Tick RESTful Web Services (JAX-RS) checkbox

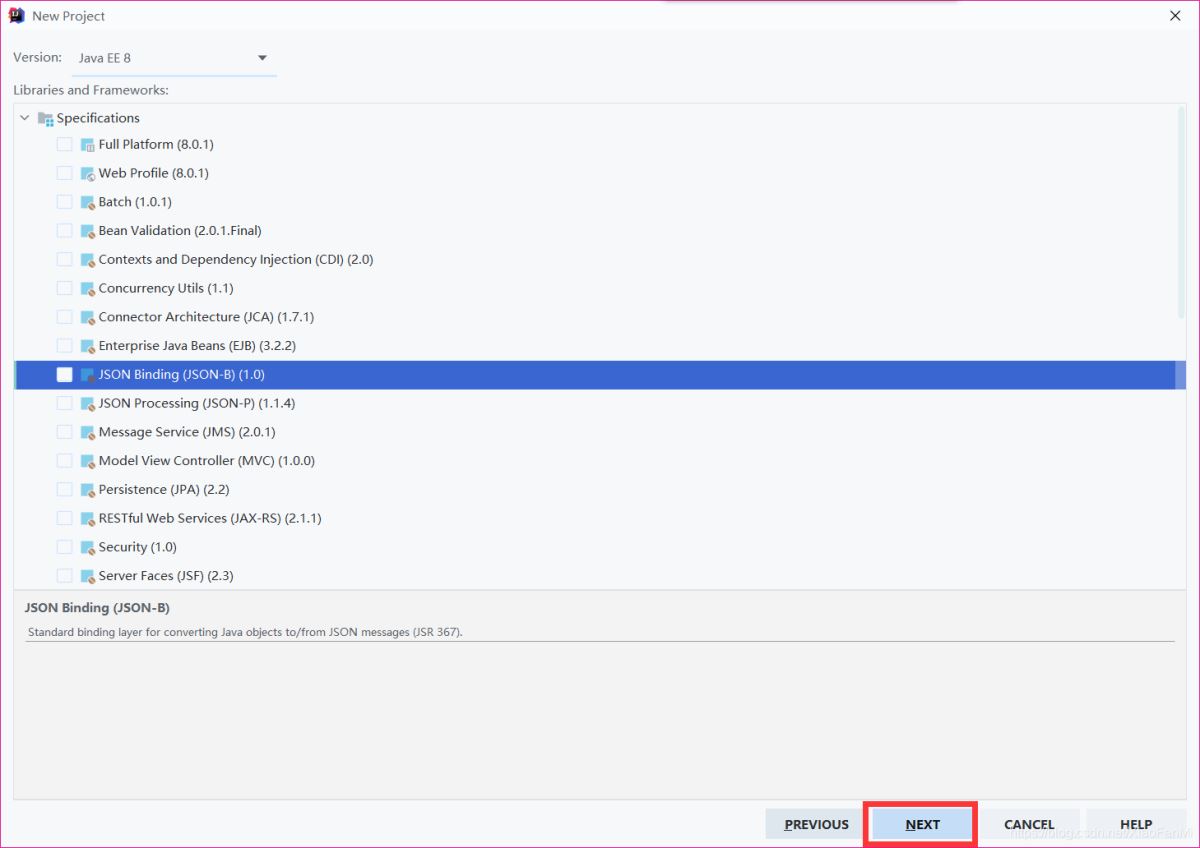tap(64, 519)
